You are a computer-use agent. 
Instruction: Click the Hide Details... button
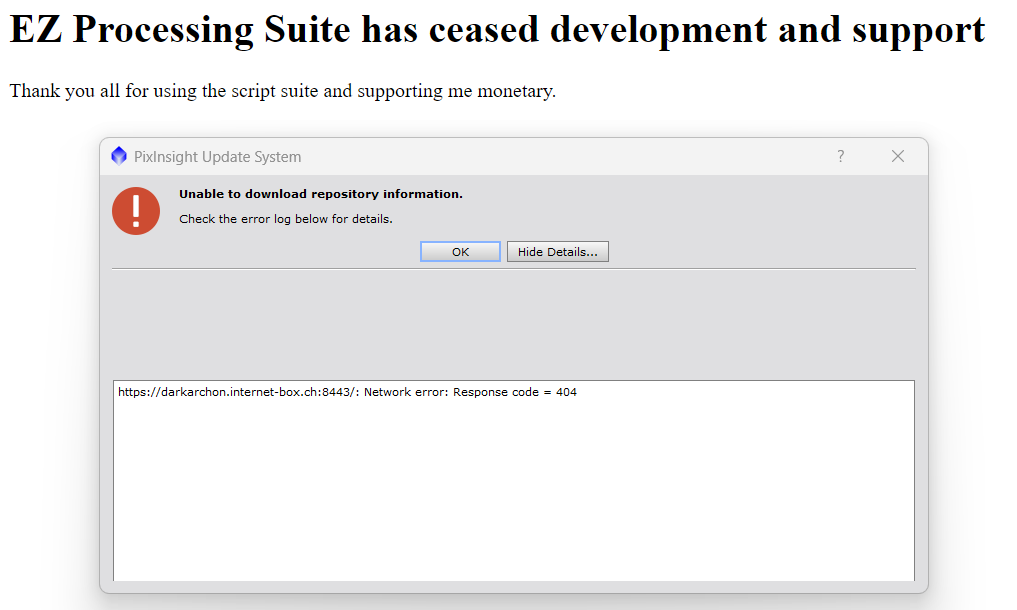(x=557, y=252)
